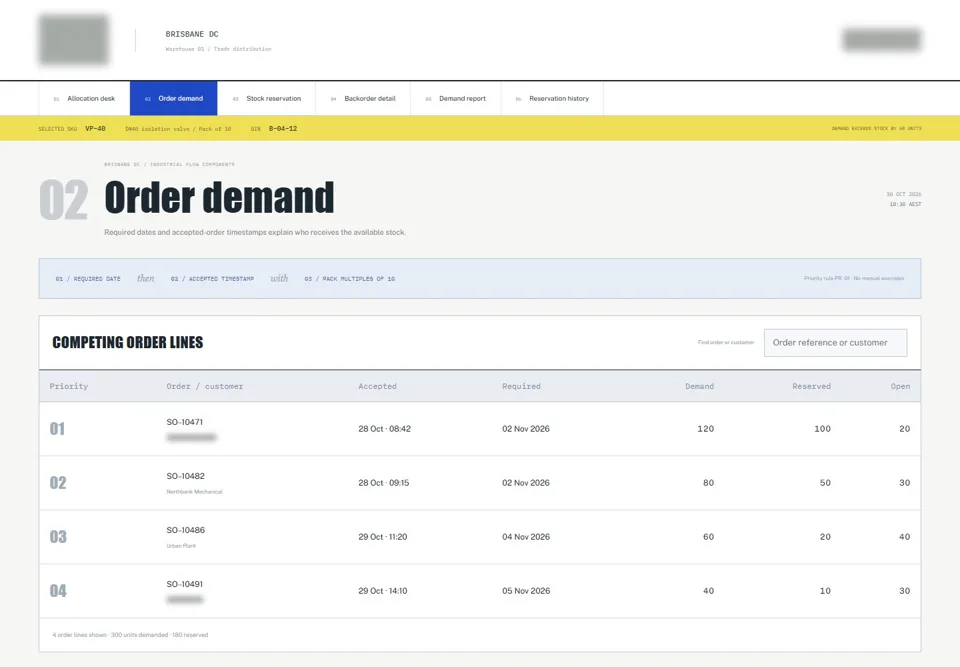Screen dimensions: 960x667
Task: Select the Order demand tab
Action: pos(173,99)
